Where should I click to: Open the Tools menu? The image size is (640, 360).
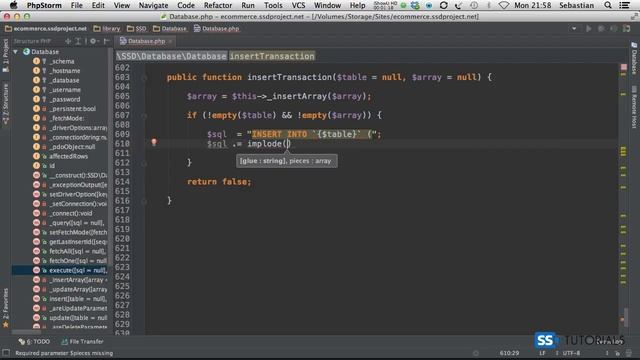(273, 5)
